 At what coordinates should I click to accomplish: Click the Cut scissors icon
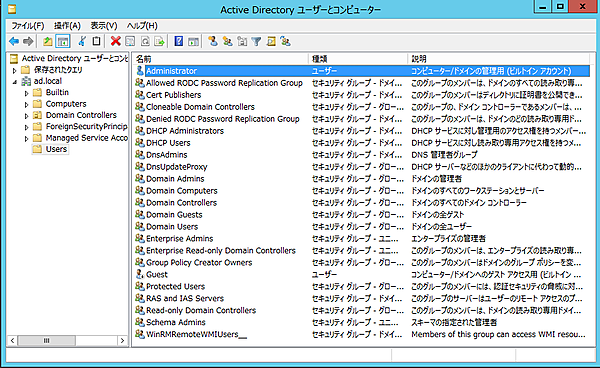tap(82, 41)
